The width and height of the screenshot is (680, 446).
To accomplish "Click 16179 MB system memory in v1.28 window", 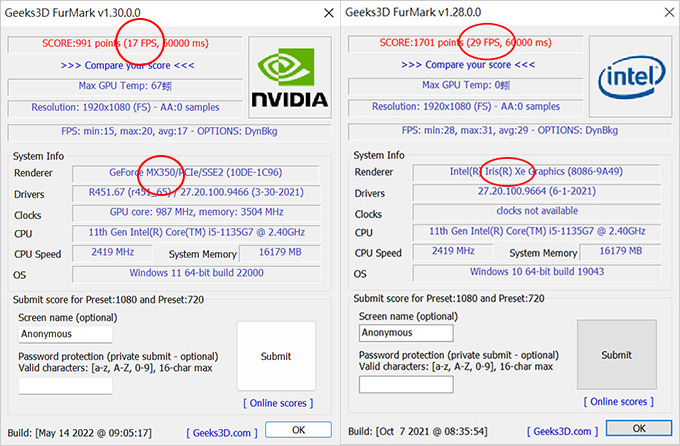I will pyautogui.click(x=620, y=251).
